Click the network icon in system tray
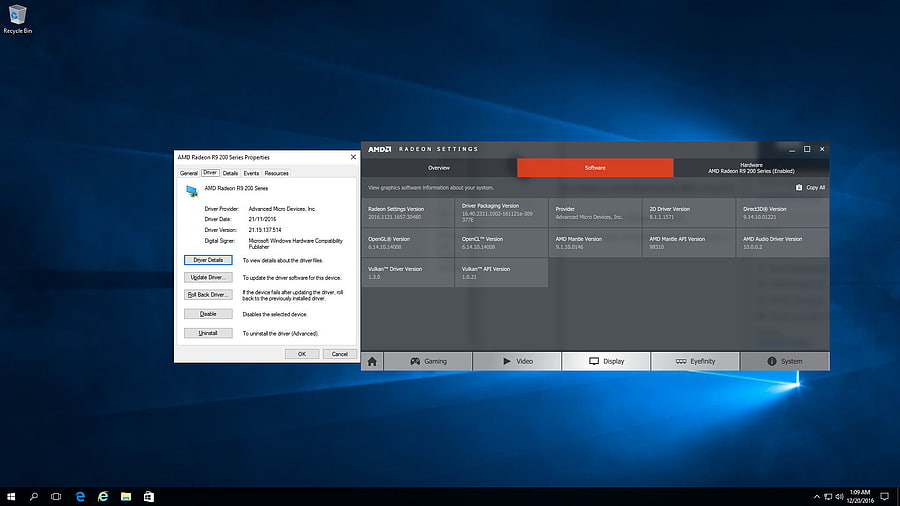Screen dimensions: 900x506 828,497
